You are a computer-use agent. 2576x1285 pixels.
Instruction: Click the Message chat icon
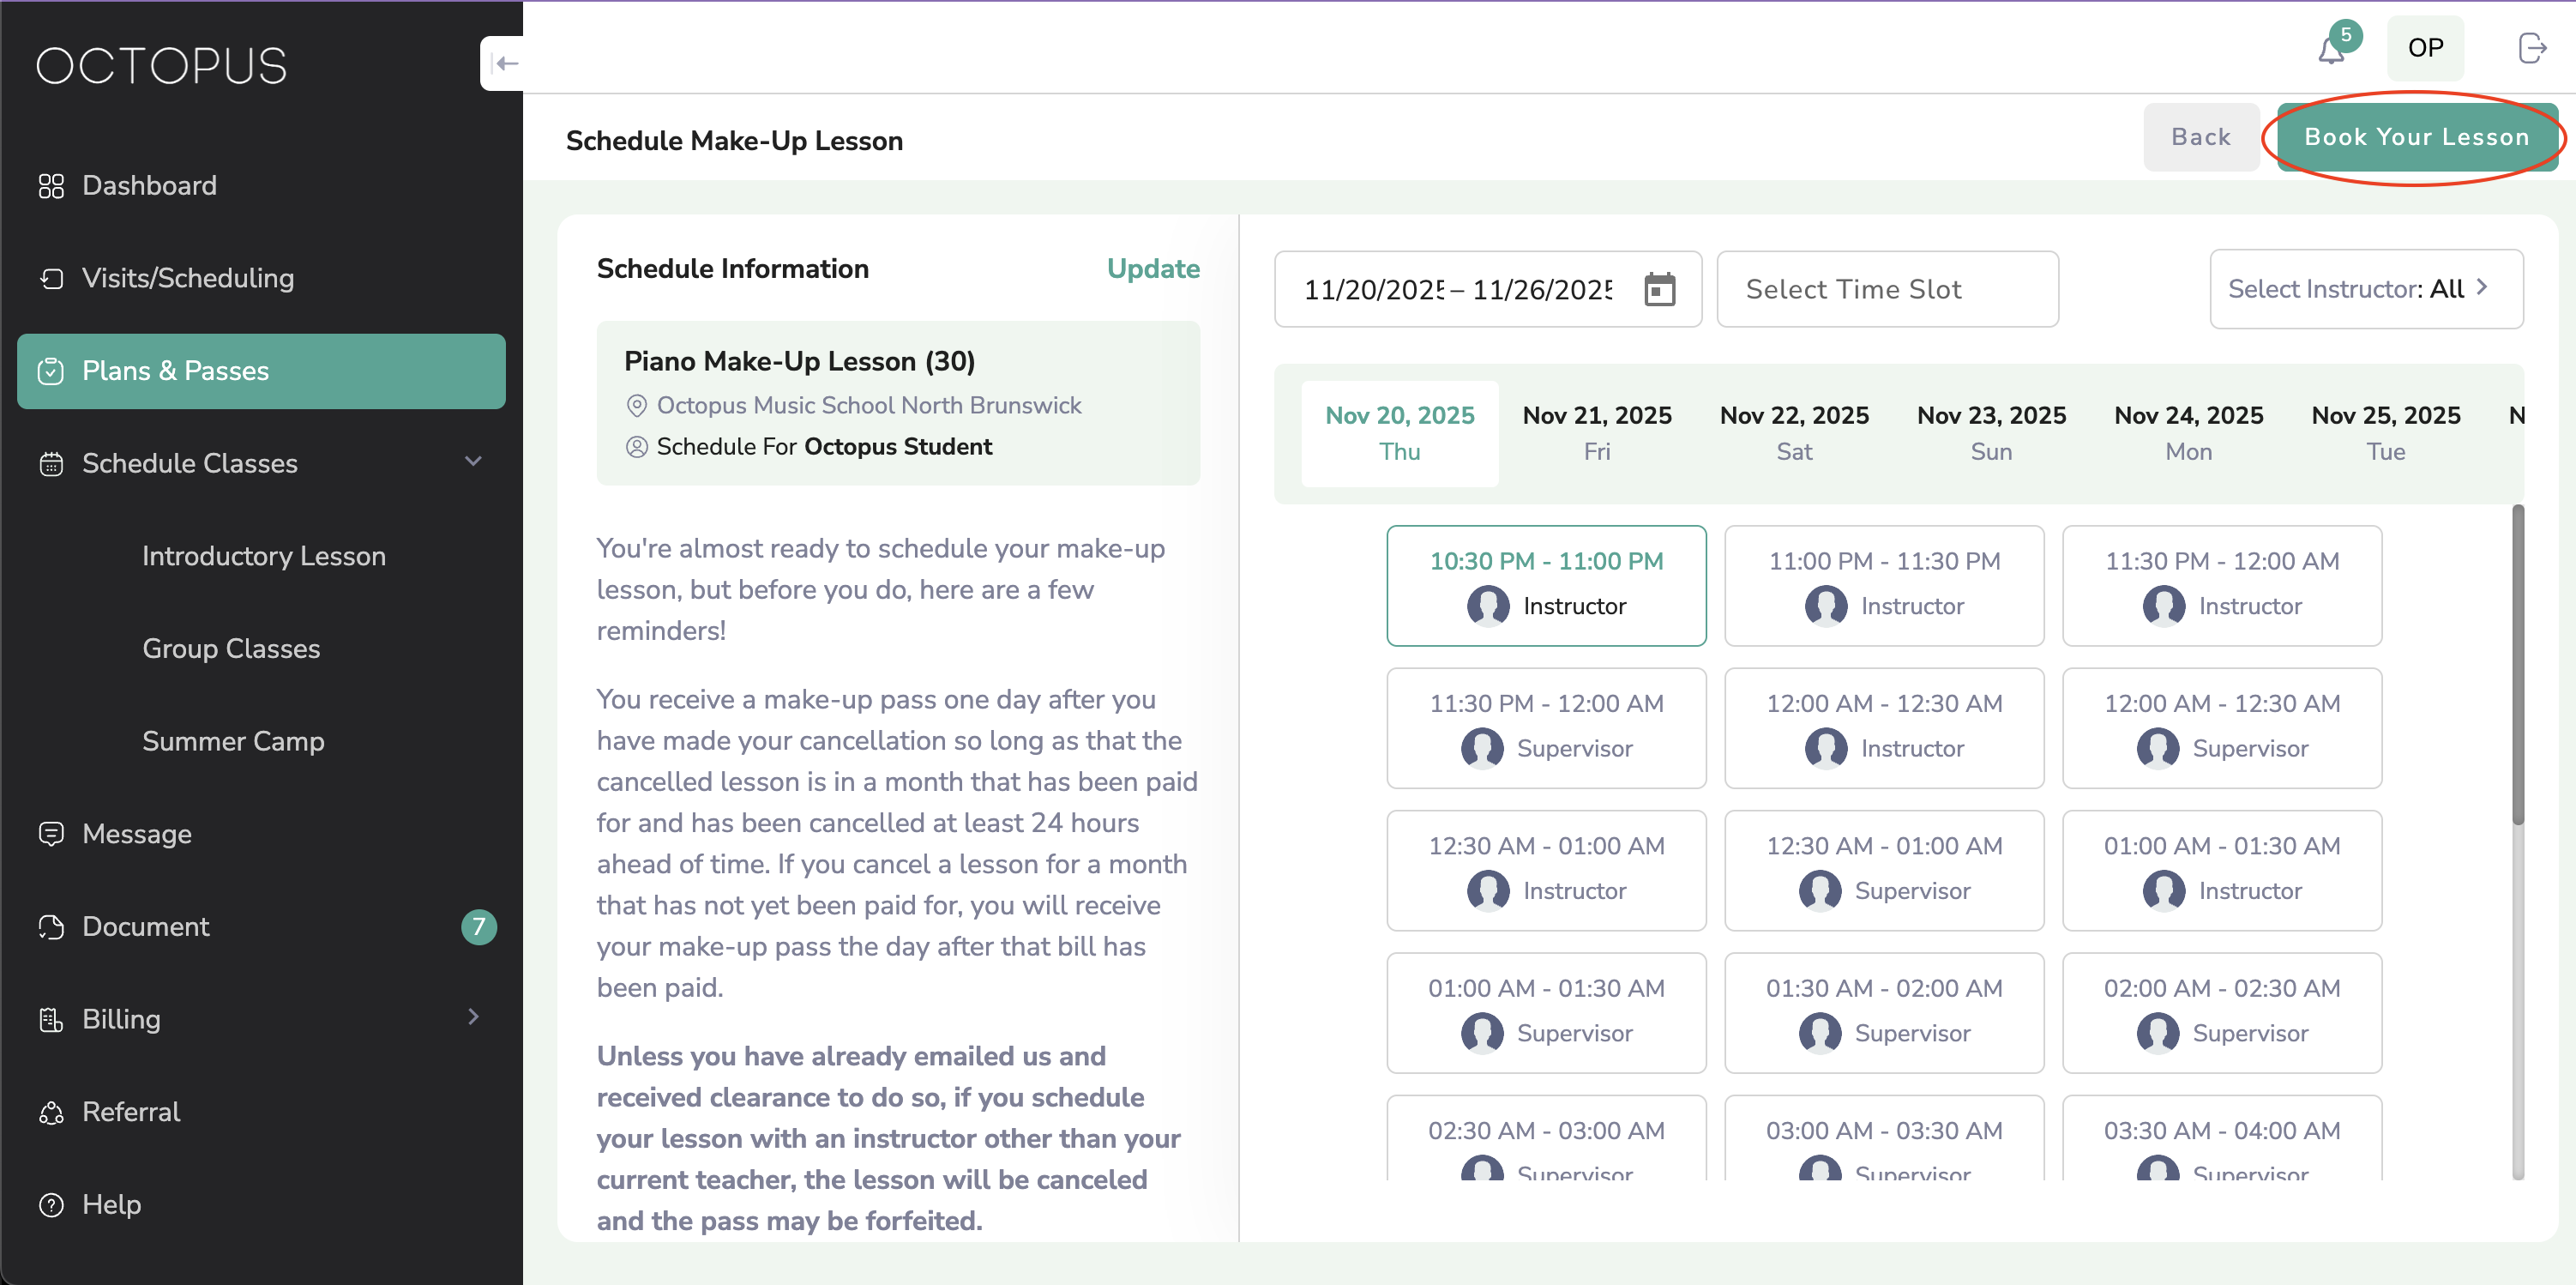[51, 833]
